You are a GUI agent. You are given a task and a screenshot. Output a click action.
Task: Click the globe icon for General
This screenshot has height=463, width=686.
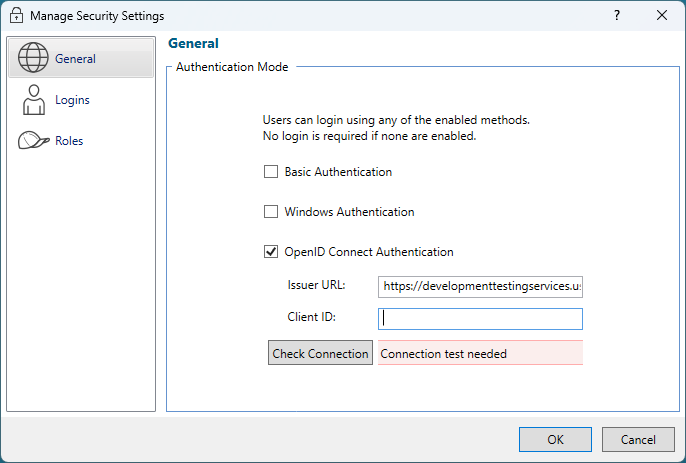click(x=33, y=59)
